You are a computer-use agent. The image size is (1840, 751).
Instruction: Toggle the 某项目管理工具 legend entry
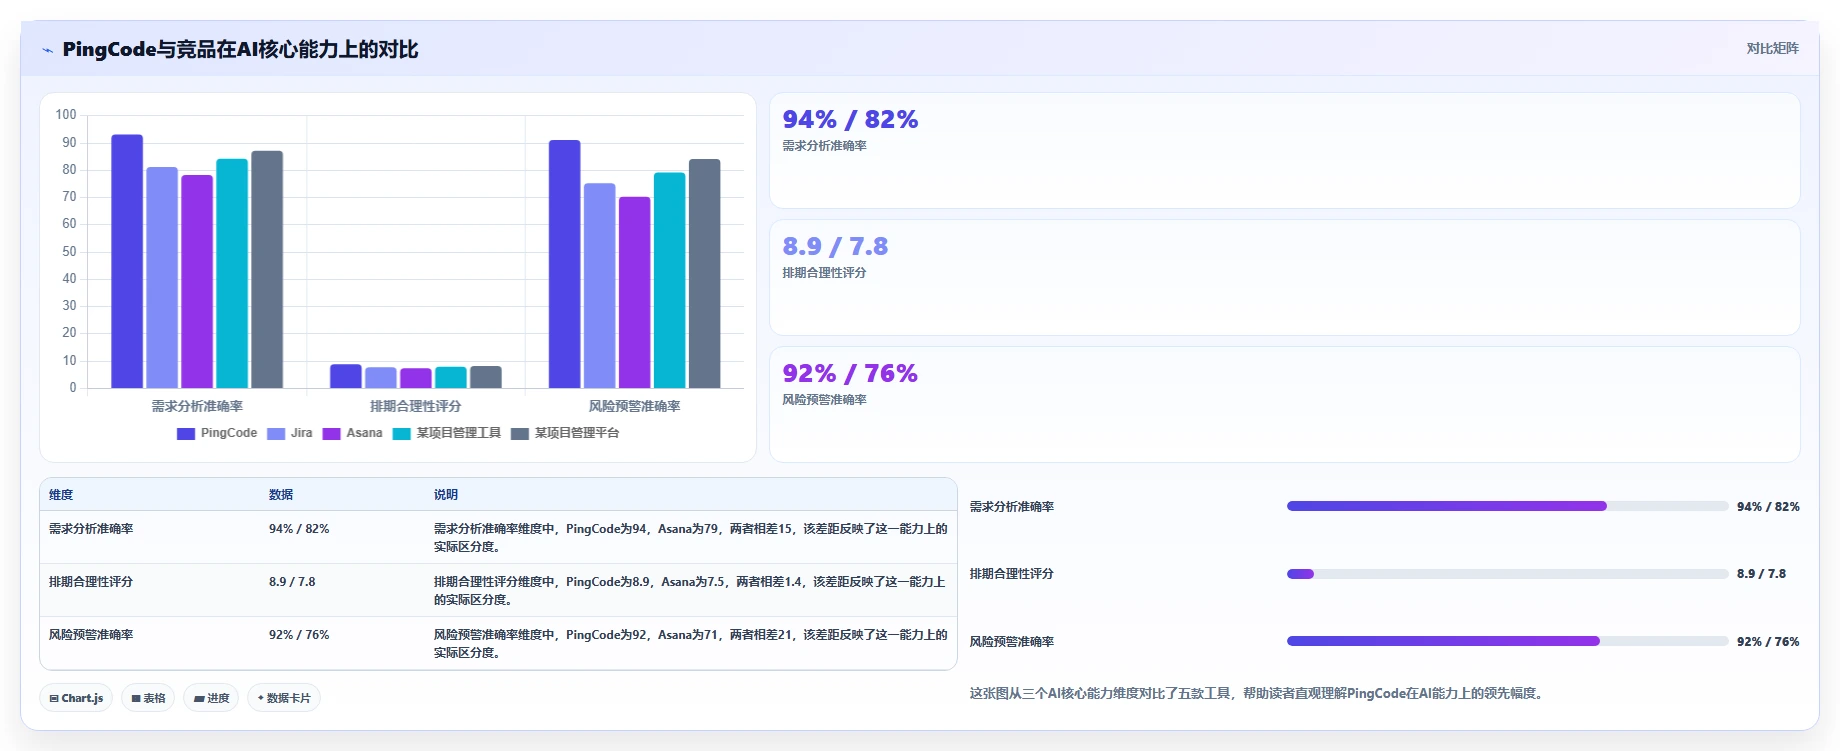coord(447,433)
